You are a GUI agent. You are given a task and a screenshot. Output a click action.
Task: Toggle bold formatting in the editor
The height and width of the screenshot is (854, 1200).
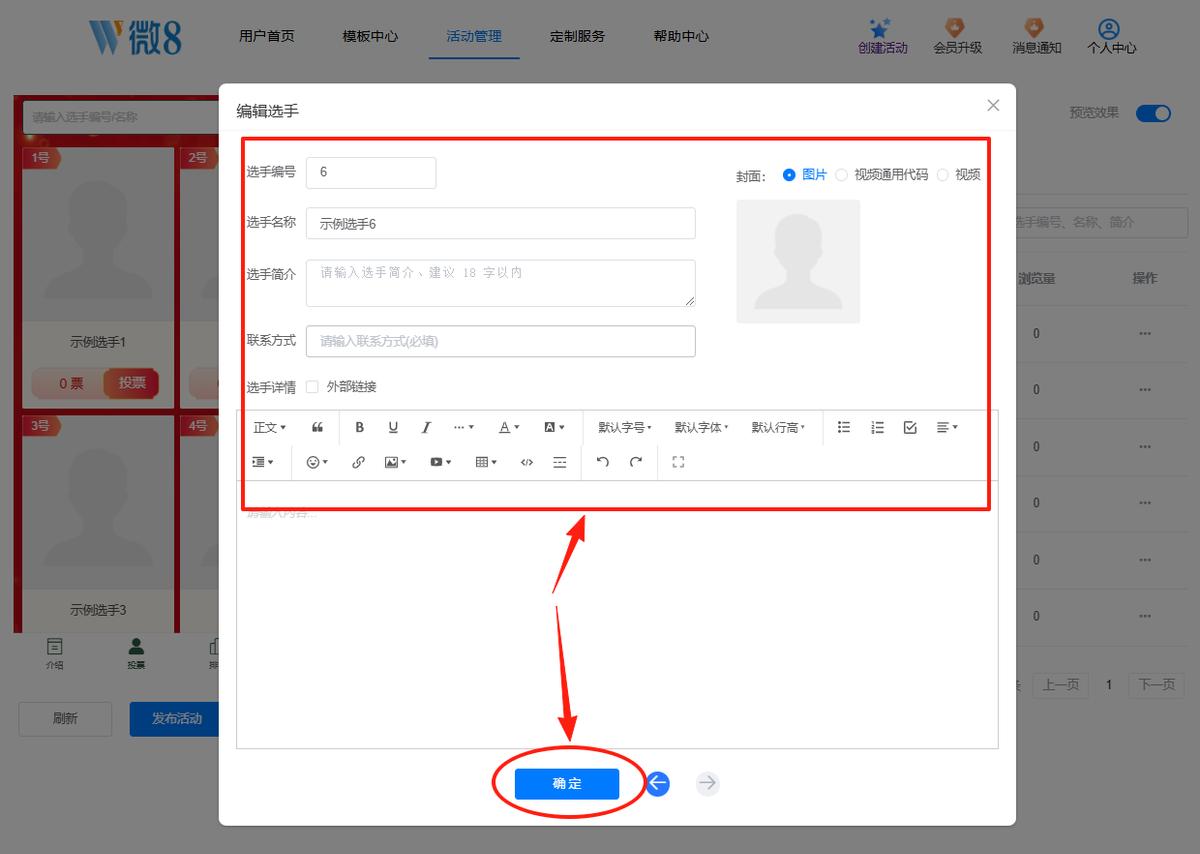point(360,427)
